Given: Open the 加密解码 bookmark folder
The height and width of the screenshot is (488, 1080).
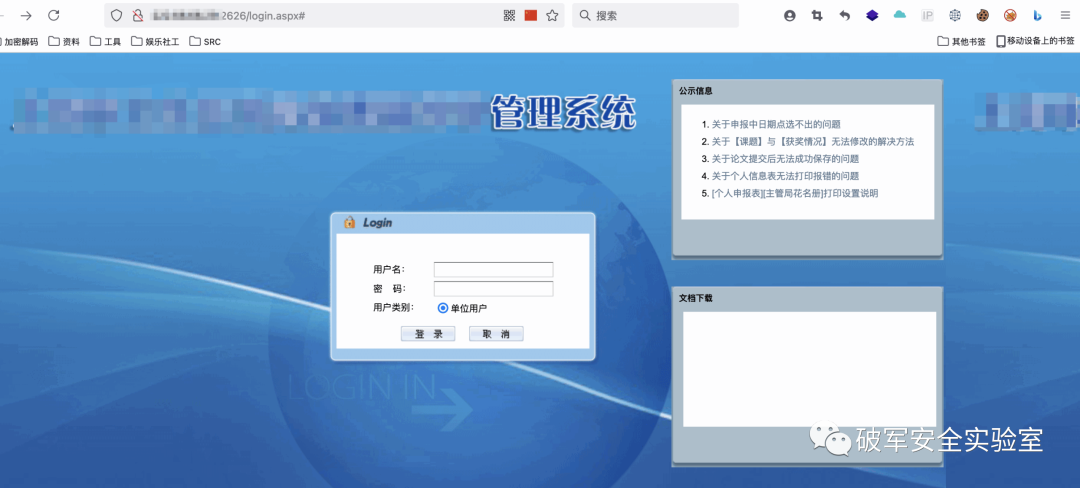Looking at the screenshot, I should tap(20, 41).
